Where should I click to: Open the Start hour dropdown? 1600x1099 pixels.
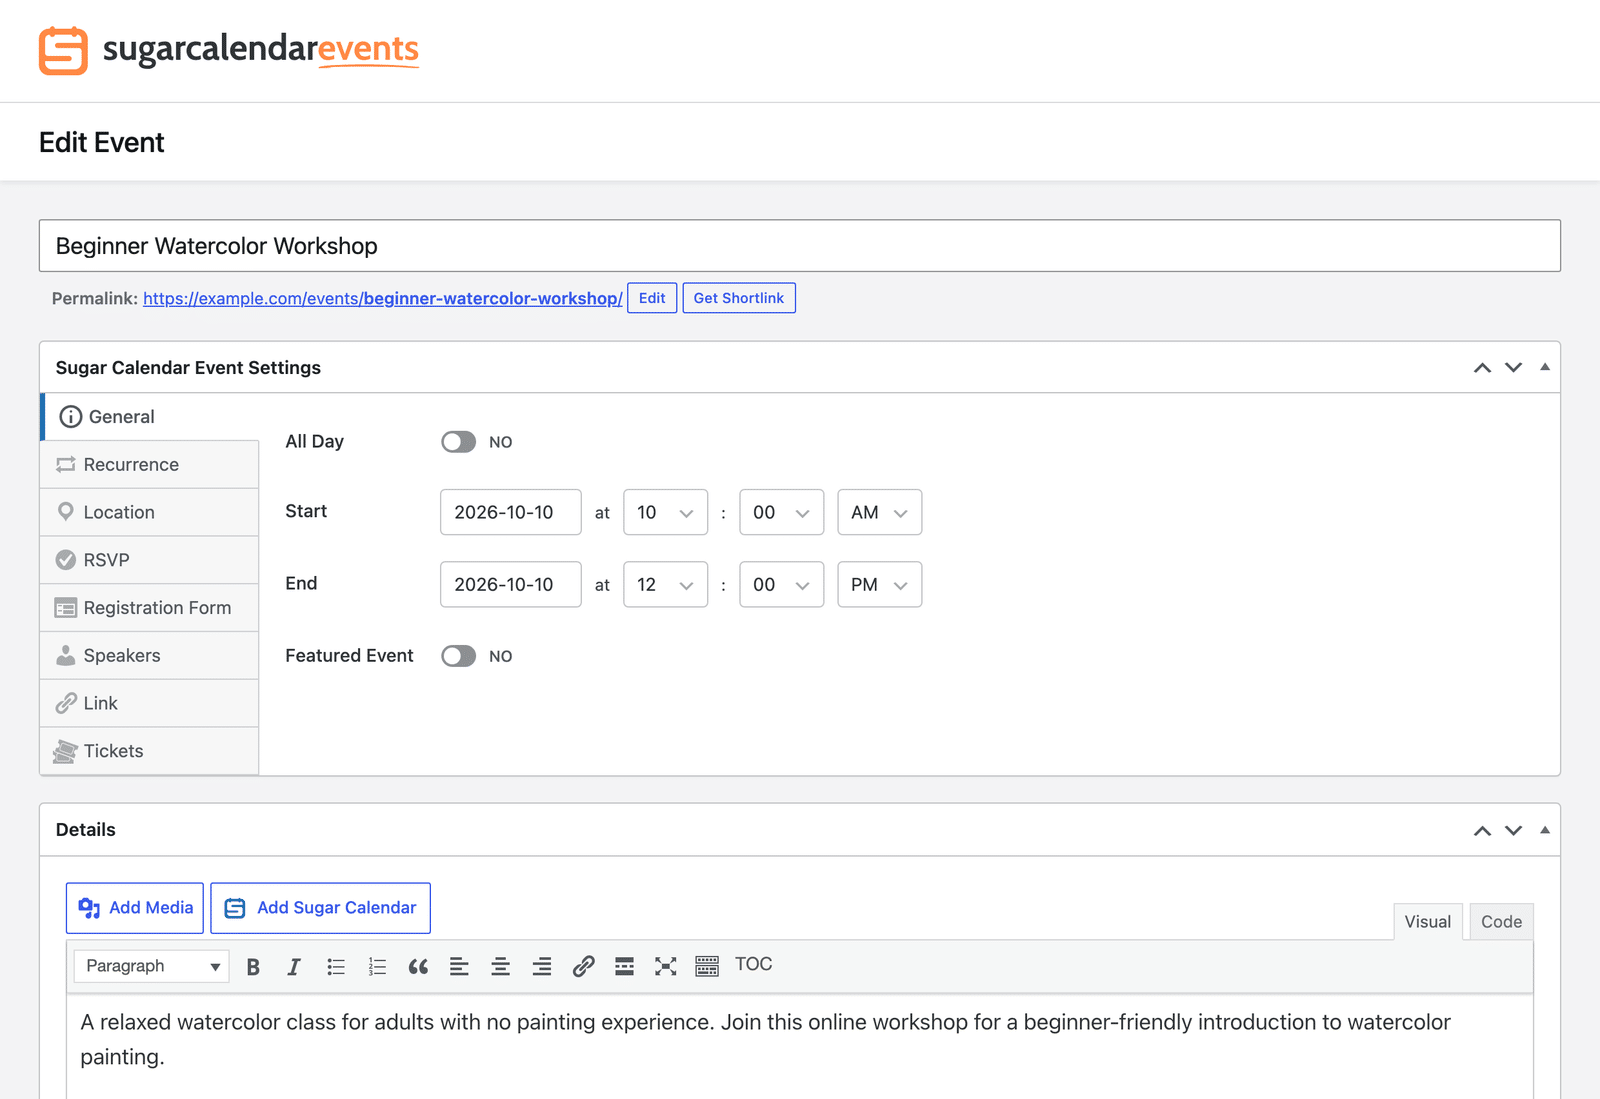tap(665, 512)
